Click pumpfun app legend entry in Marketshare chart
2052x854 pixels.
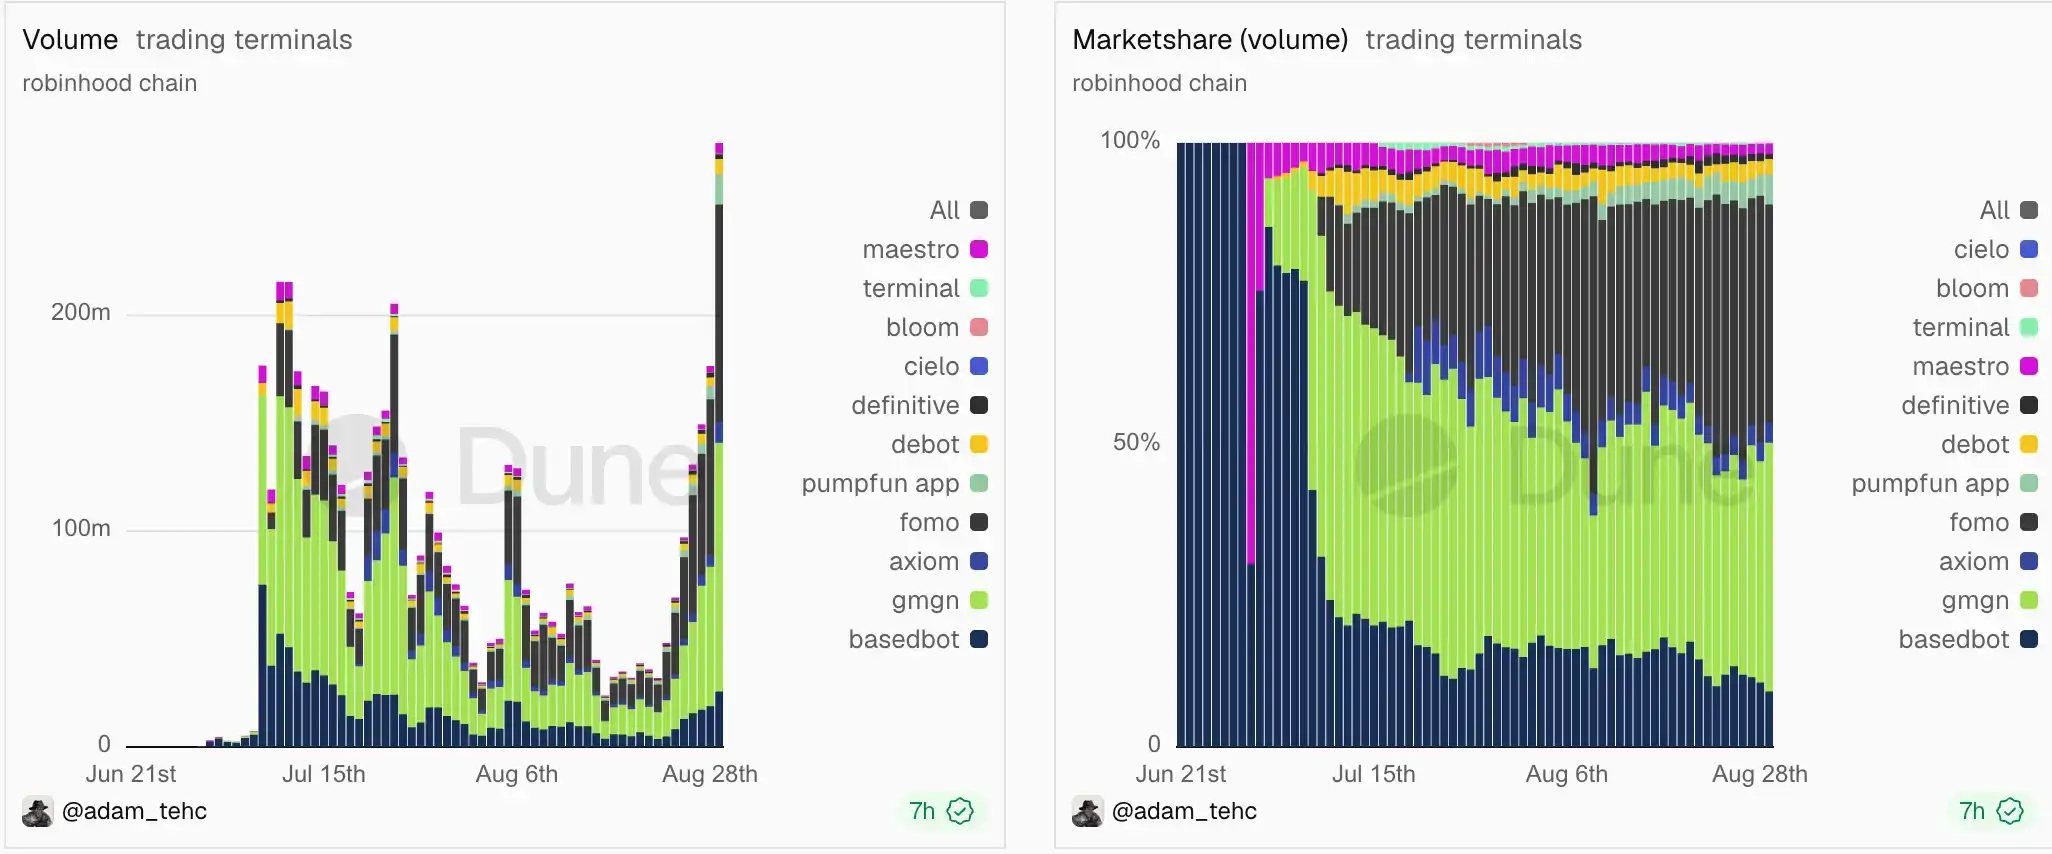[1944, 483]
